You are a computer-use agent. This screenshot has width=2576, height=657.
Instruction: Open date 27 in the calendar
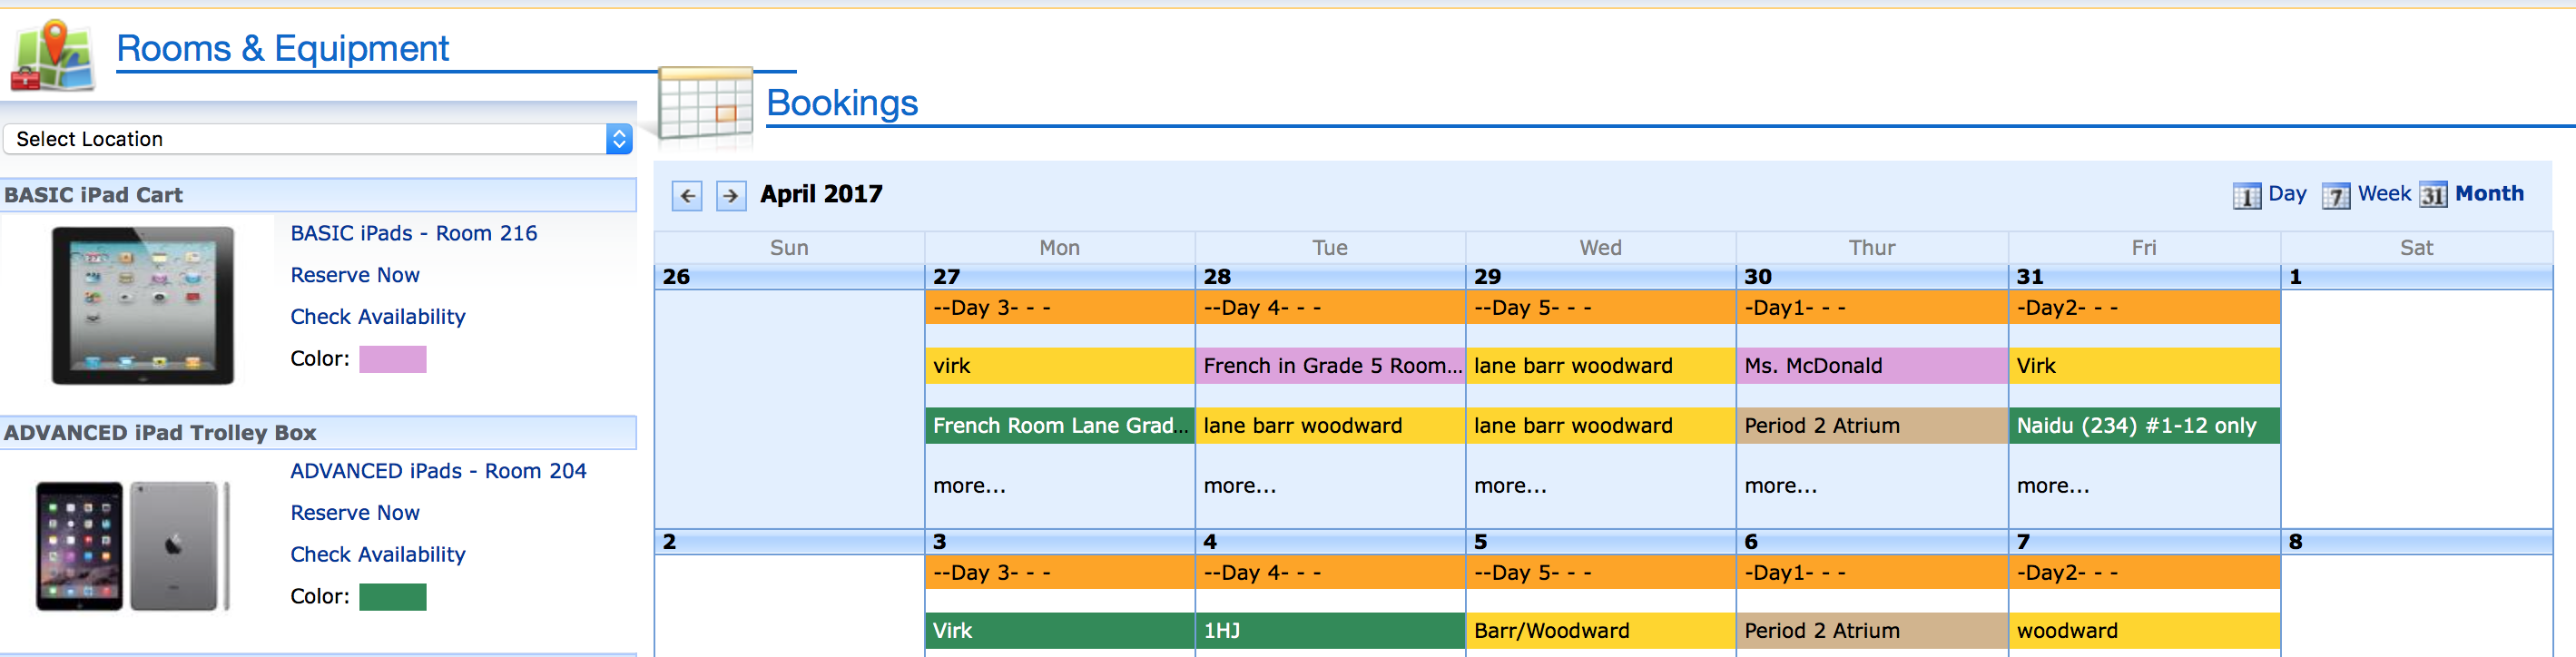(x=946, y=277)
